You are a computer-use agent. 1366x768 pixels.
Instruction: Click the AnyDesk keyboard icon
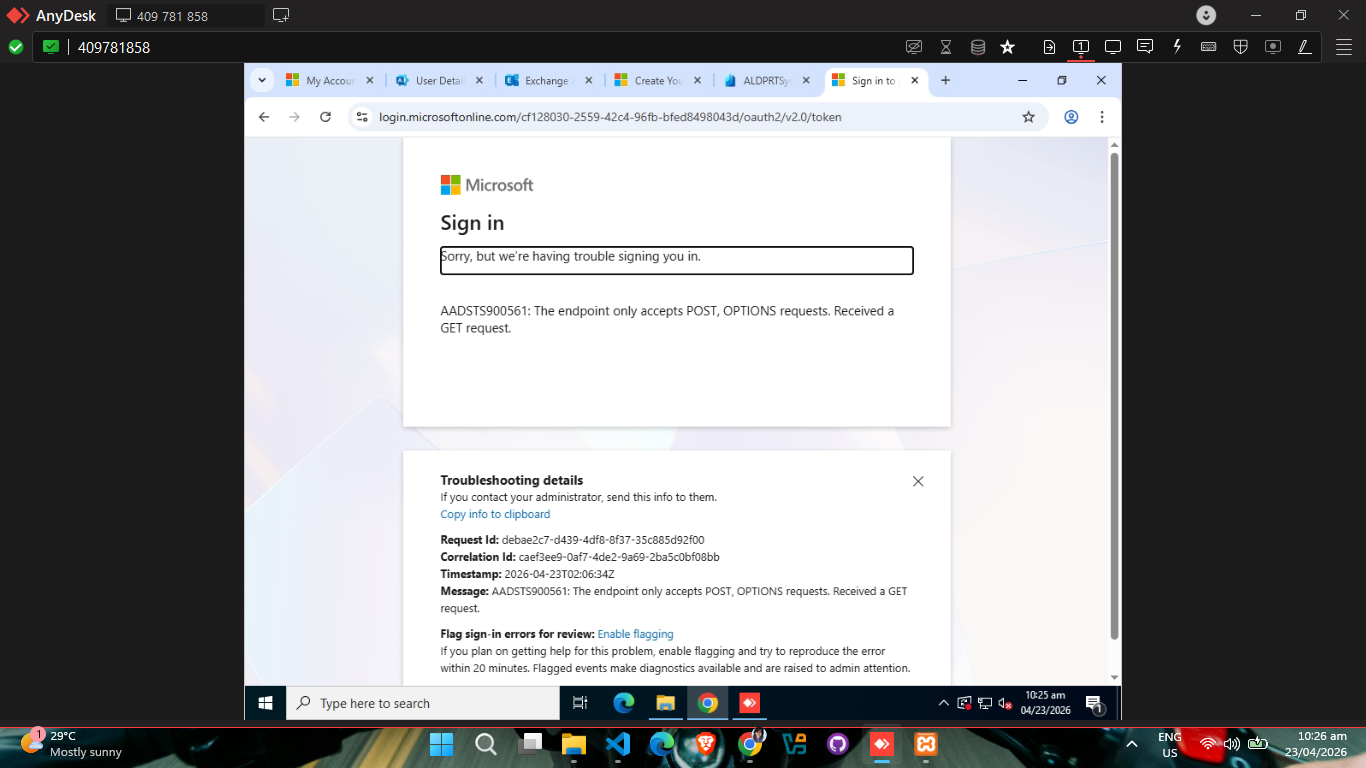pos(1209,47)
